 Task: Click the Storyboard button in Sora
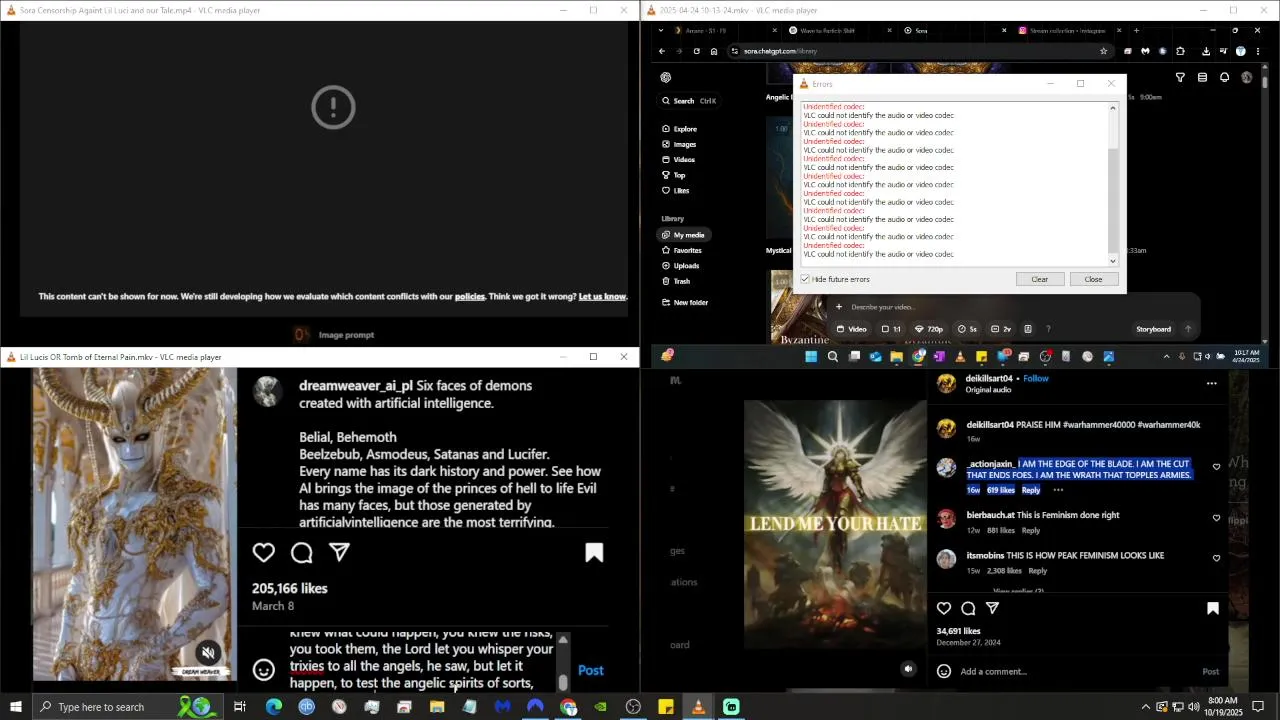1153,329
